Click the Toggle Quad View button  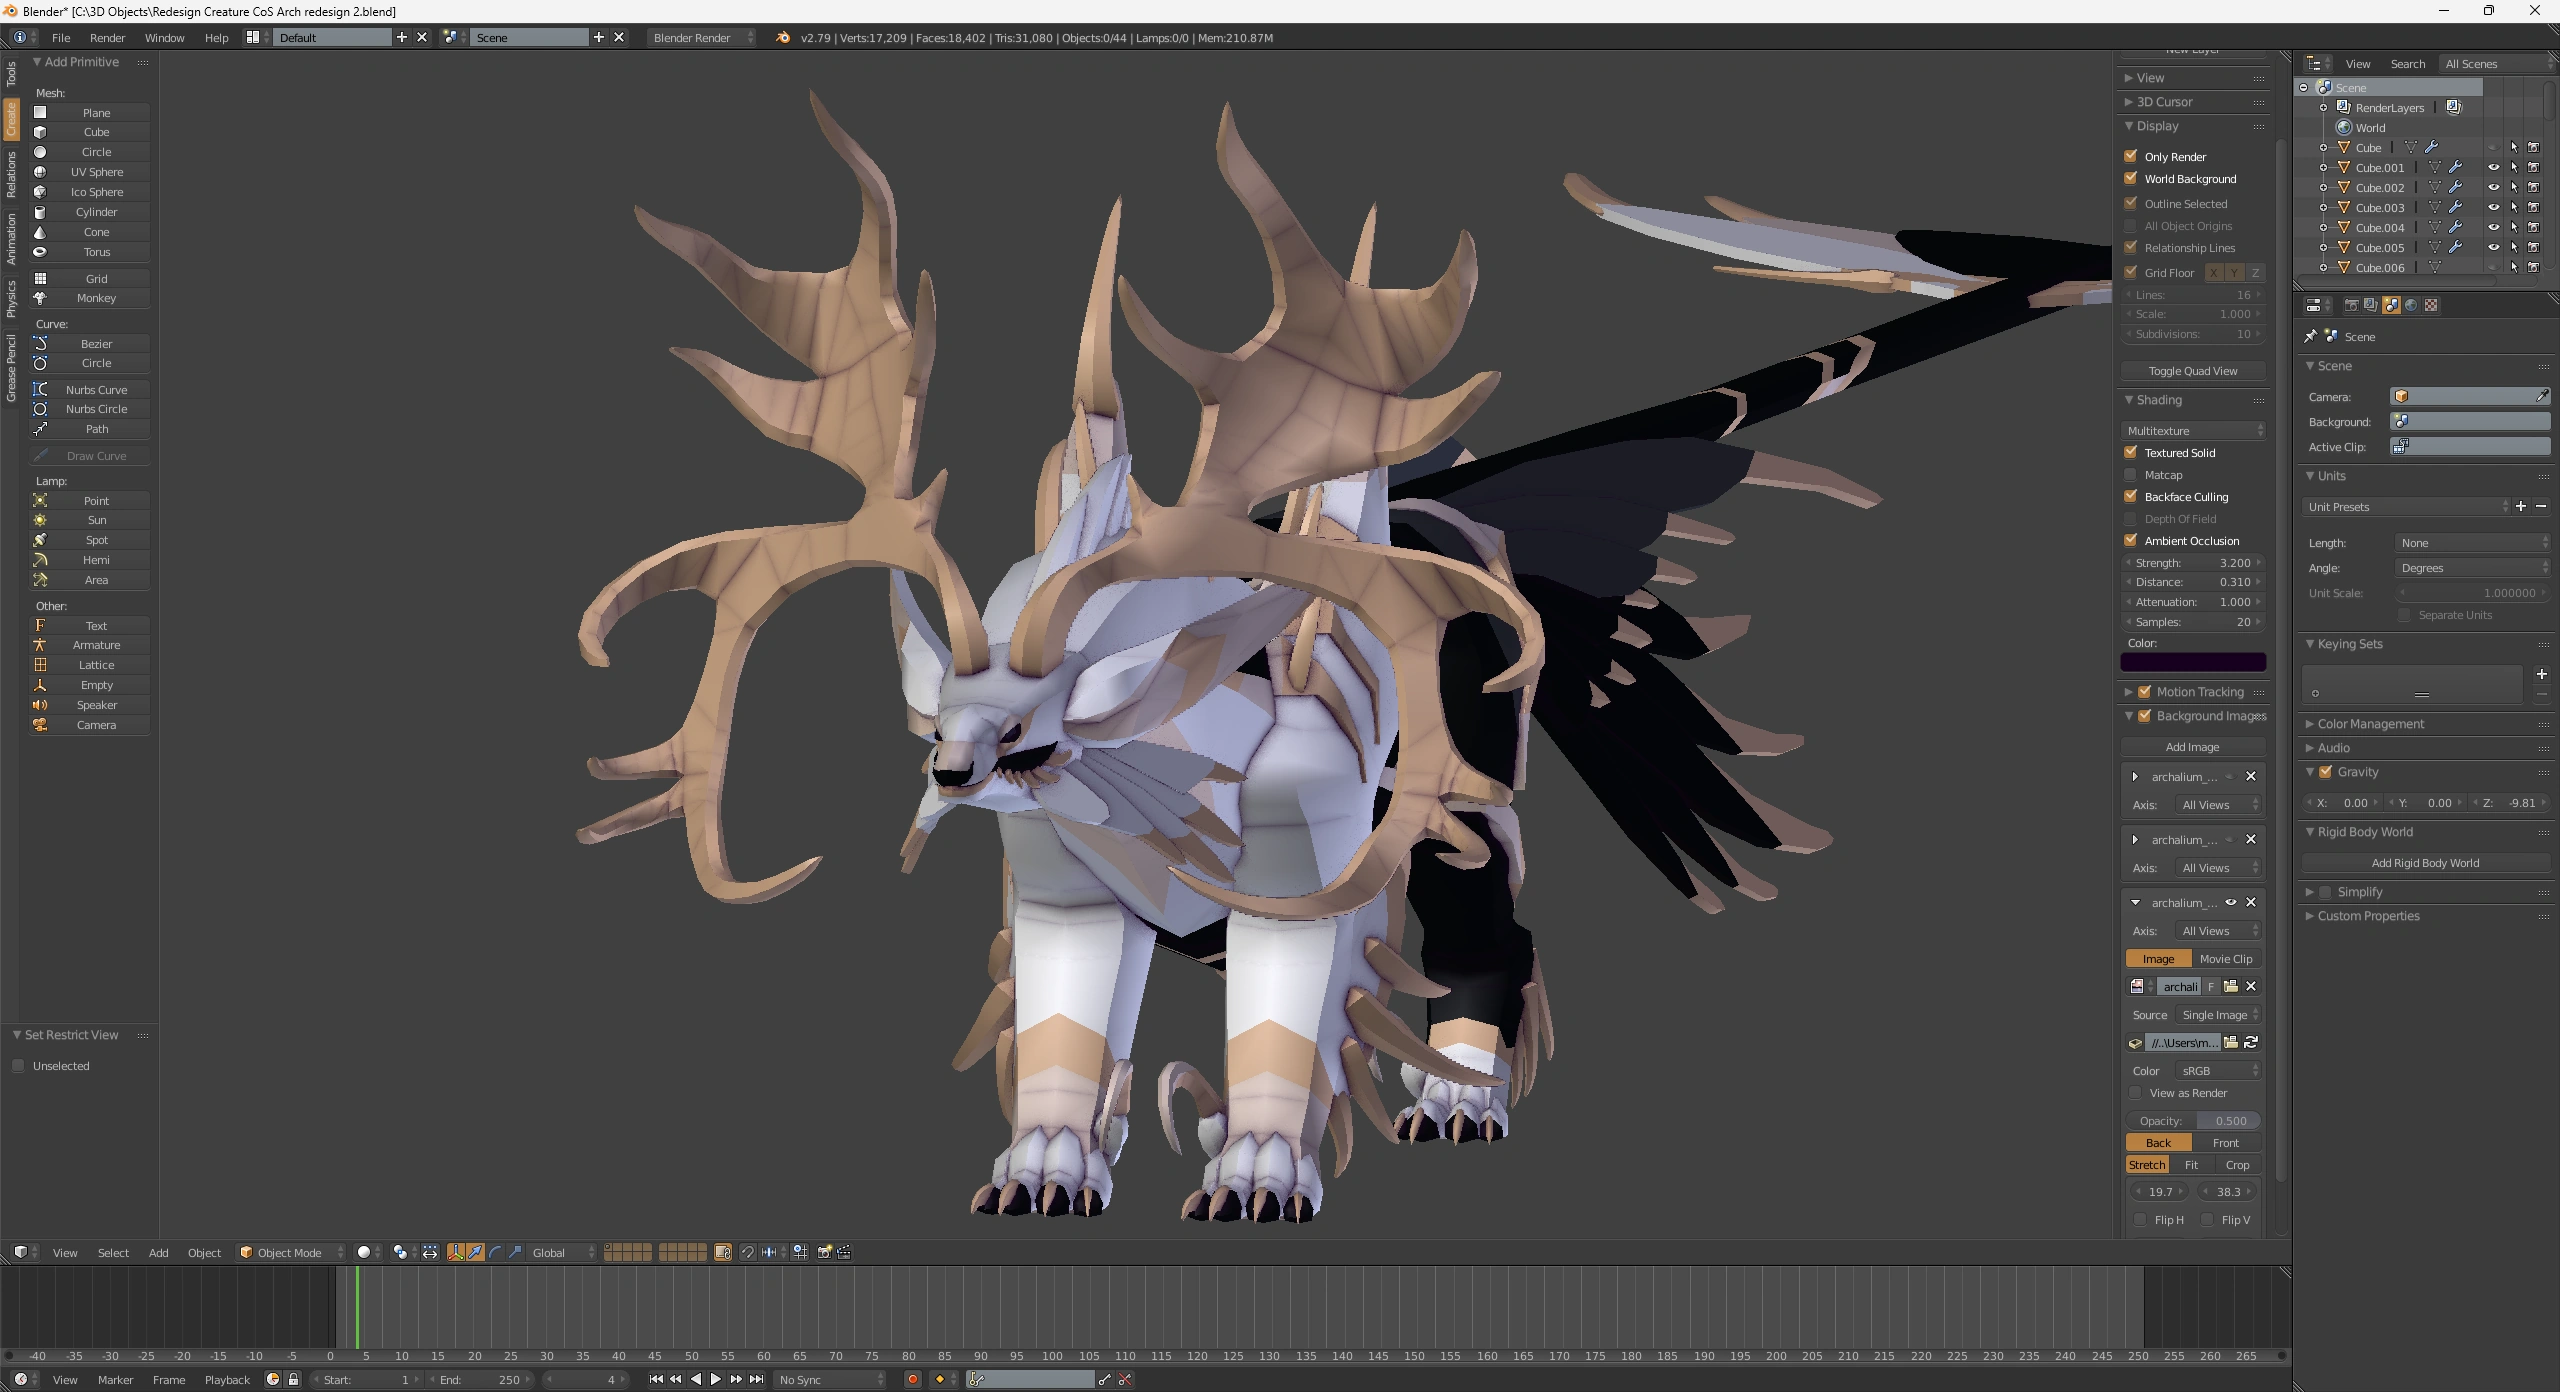2192,371
